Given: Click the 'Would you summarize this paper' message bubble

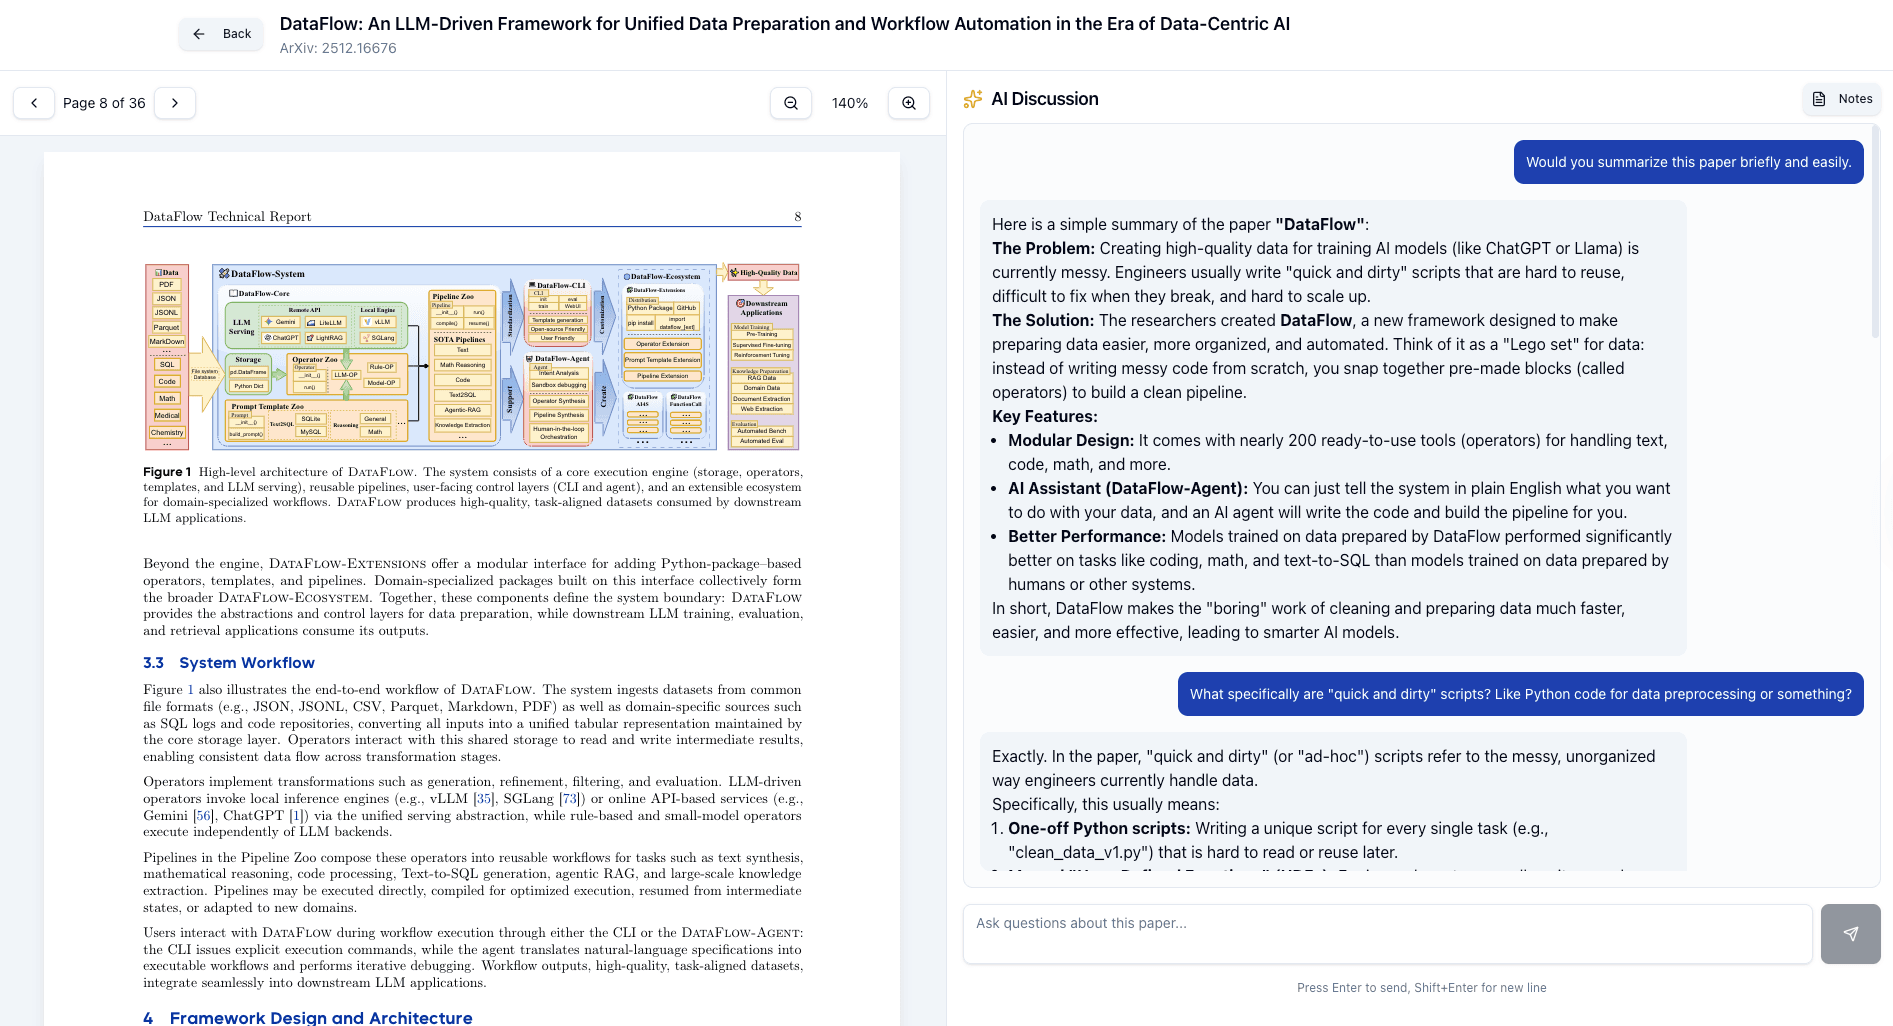Looking at the screenshot, I should pos(1688,161).
